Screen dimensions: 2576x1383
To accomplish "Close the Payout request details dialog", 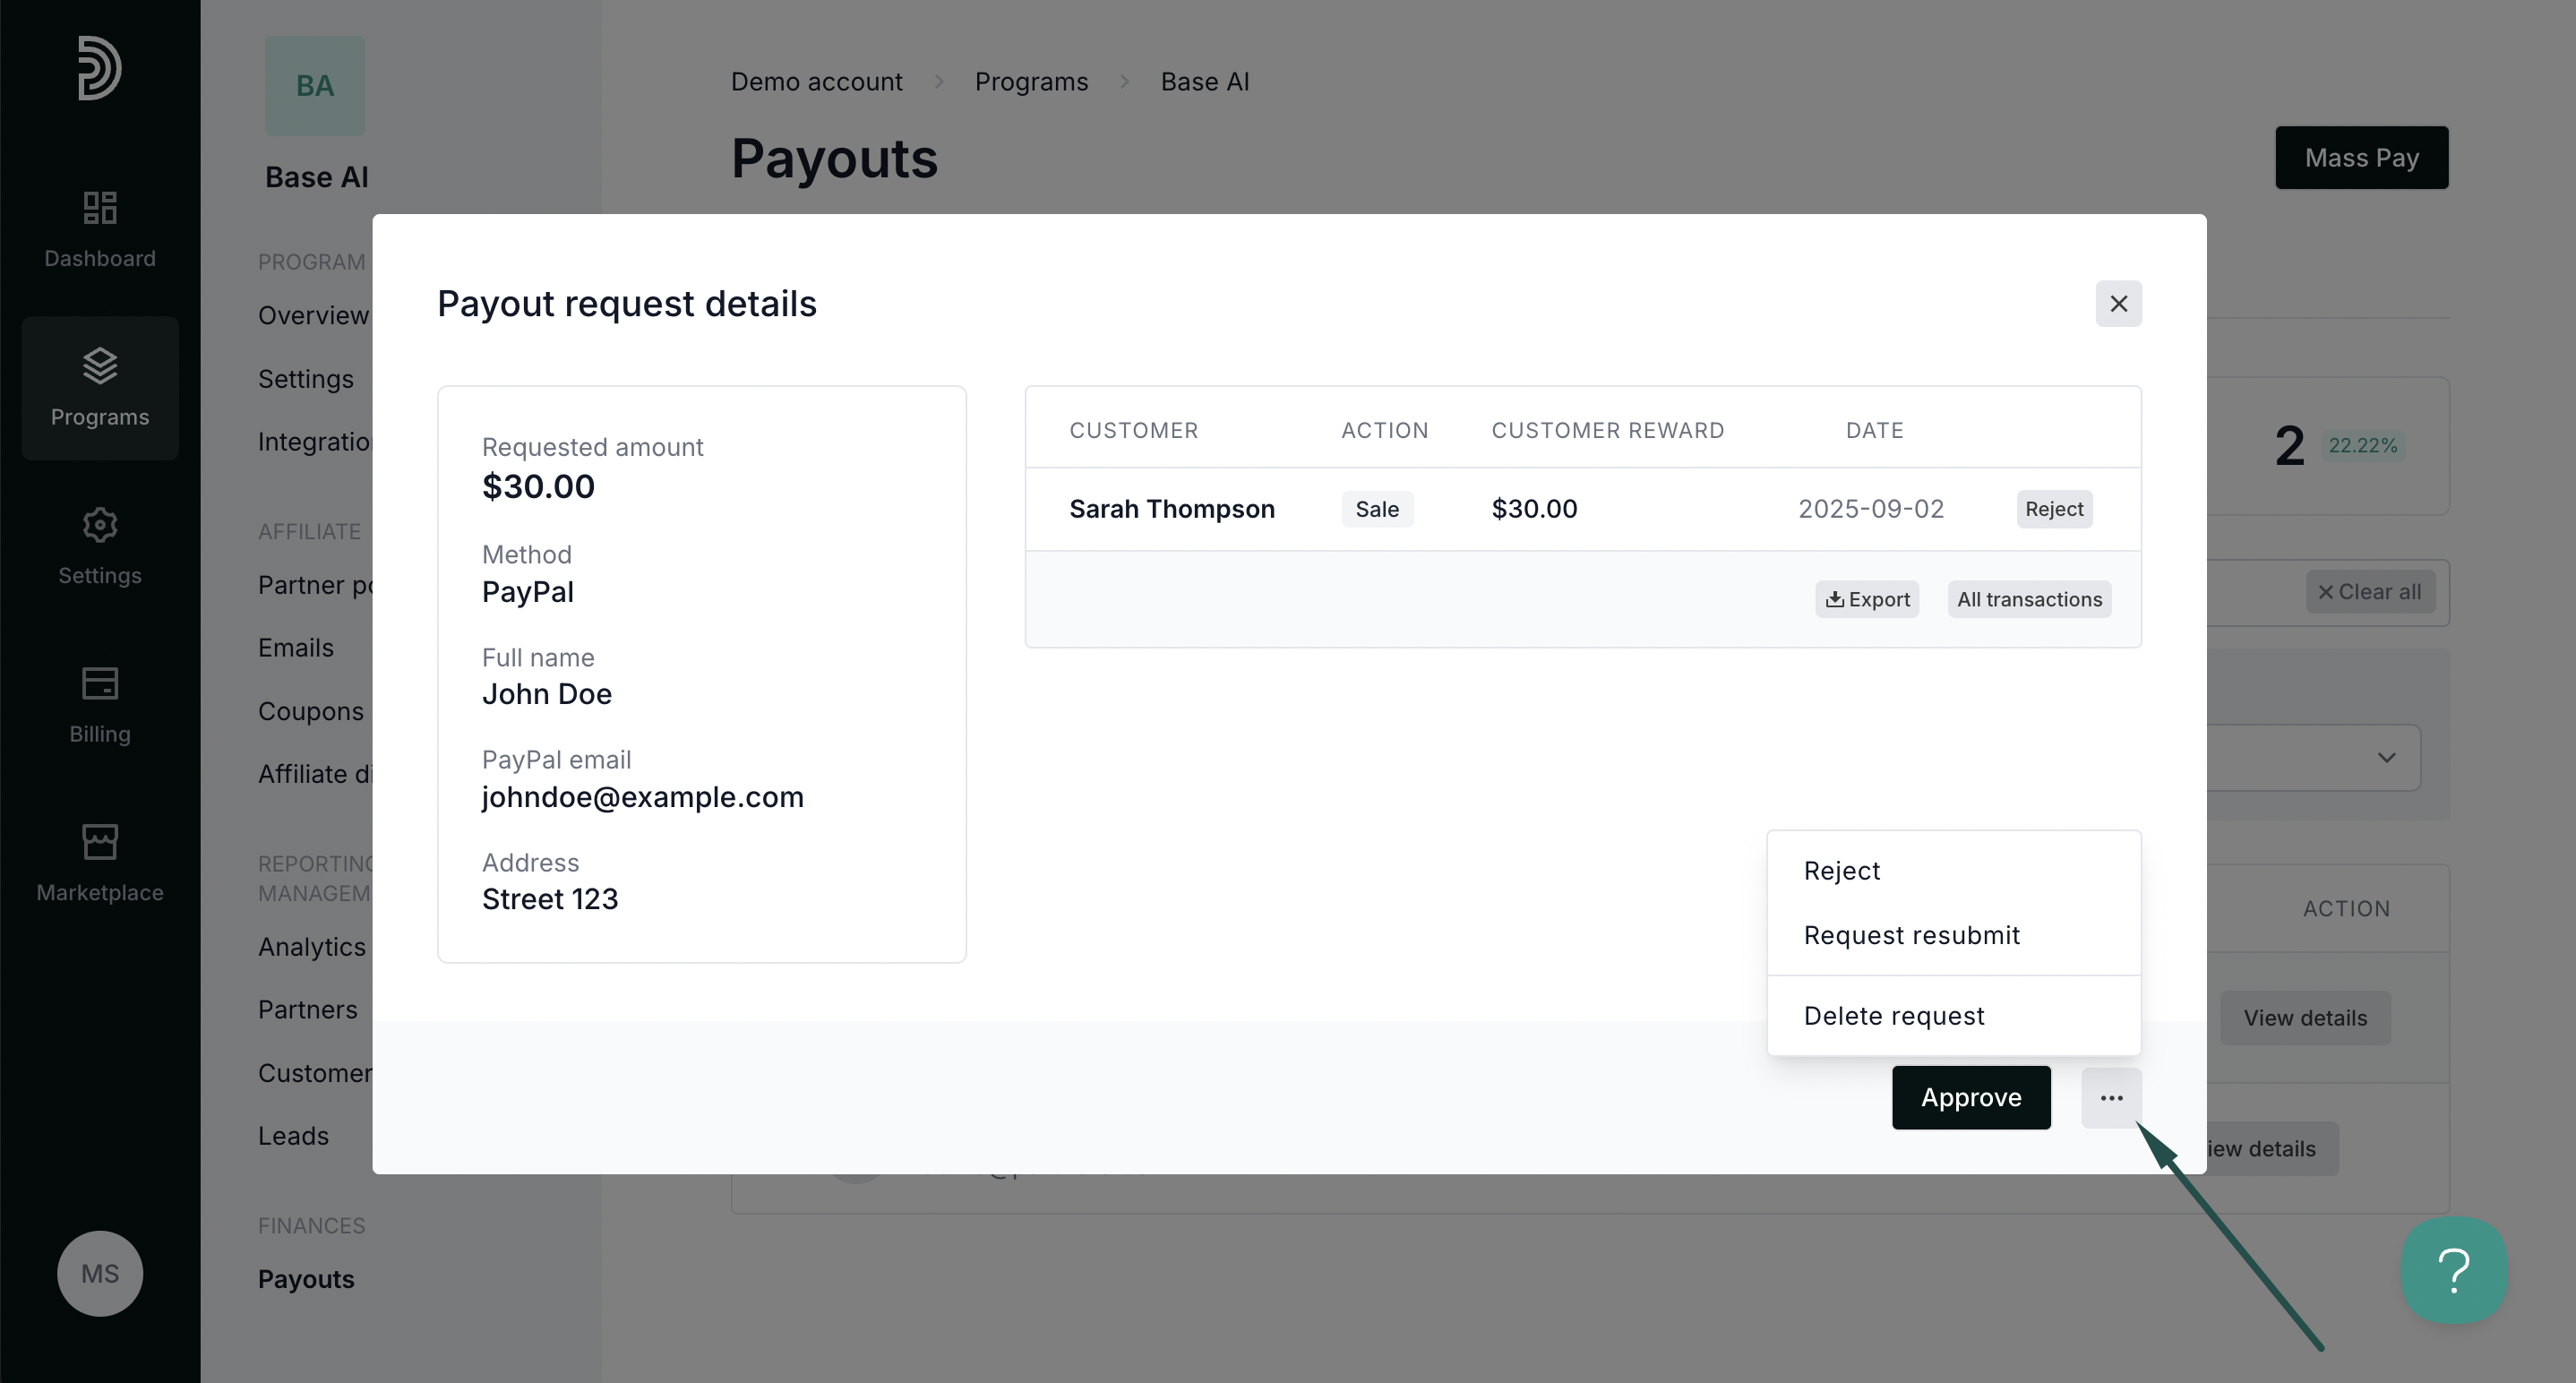I will point(2119,303).
